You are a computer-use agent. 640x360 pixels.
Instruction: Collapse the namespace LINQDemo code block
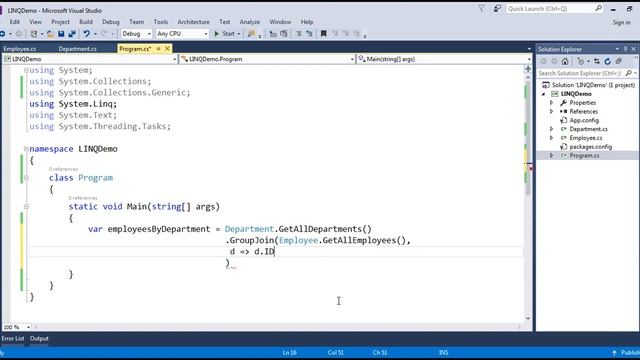[x=26, y=149]
